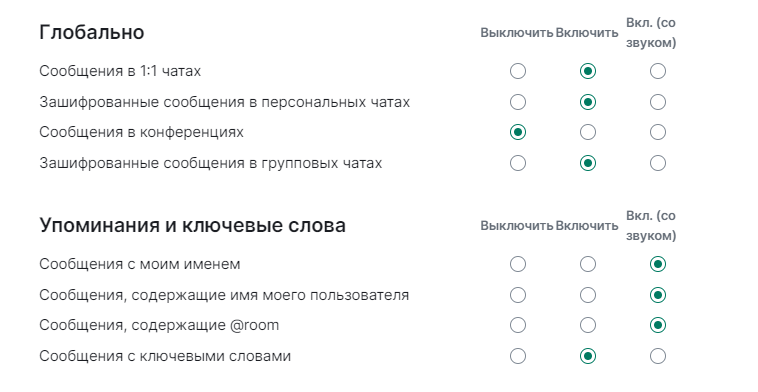Image resolution: width=758 pixels, height=392 pixels.
Task: Set conference messages to Включить
Action: (x=588, y=132)
